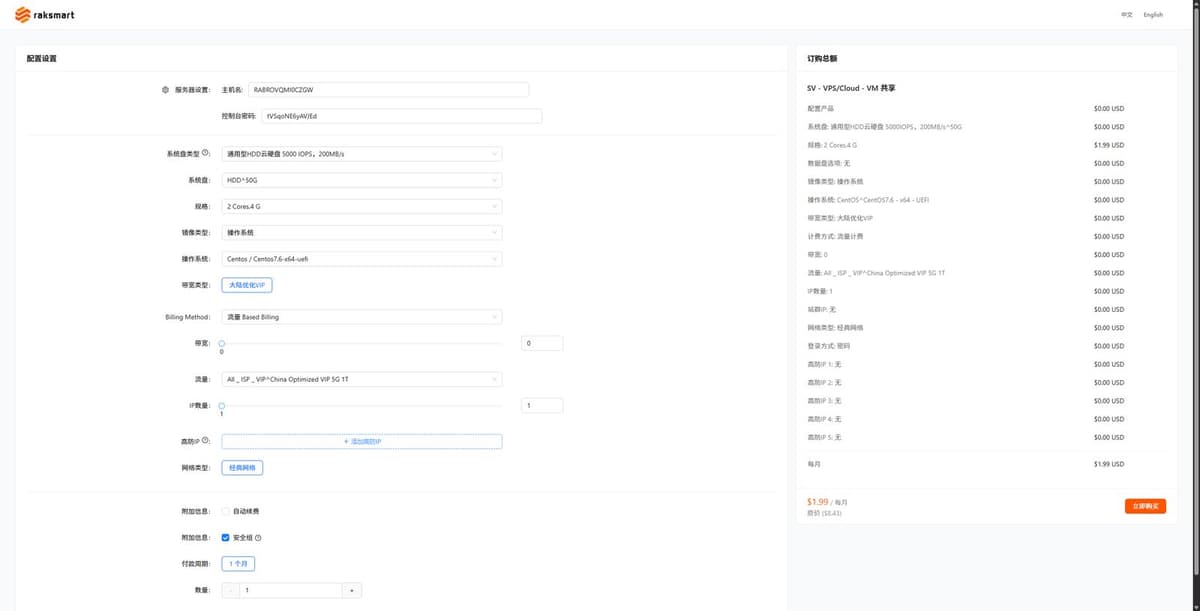Edit the 控制台密码 password field
This screenshot has height=611, width=1200.
coord(402,116)
